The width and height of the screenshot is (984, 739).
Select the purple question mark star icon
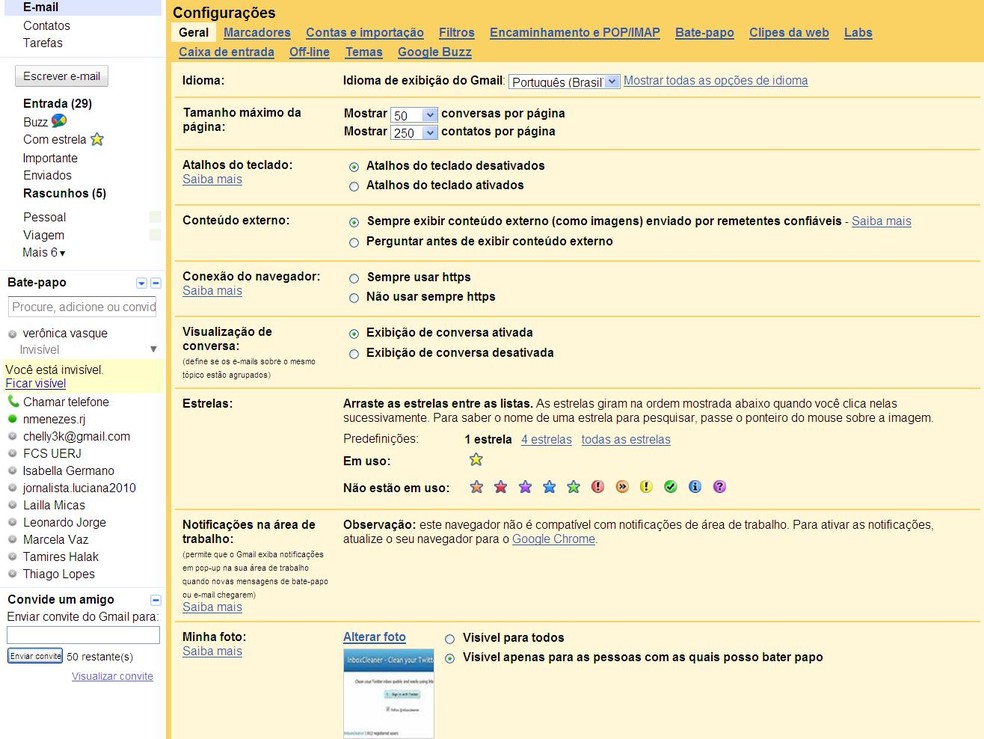718,487
